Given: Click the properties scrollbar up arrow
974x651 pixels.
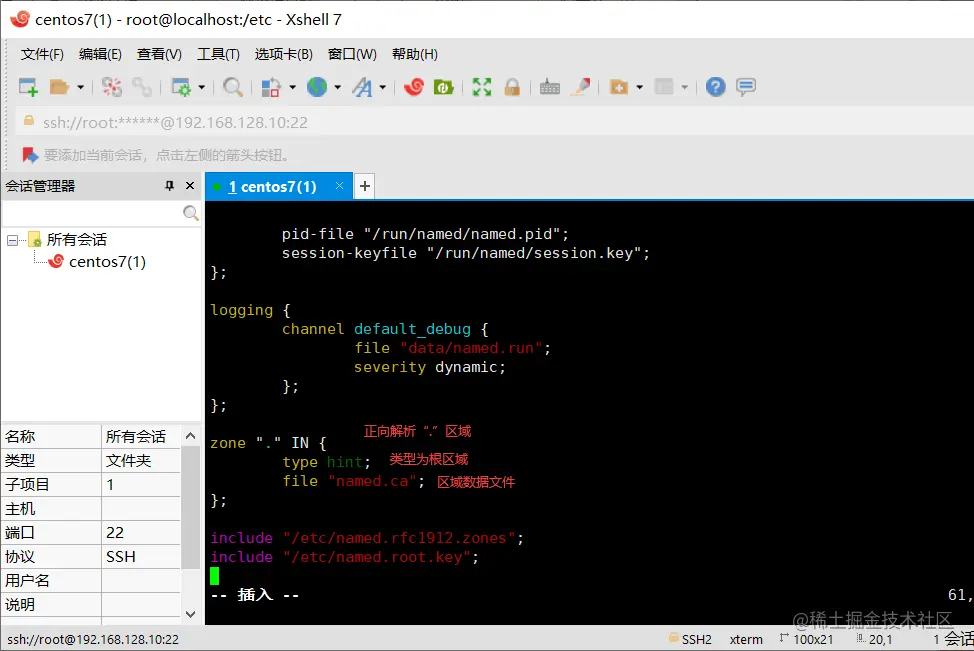Looking at the screenshot, I should [191, 436].
